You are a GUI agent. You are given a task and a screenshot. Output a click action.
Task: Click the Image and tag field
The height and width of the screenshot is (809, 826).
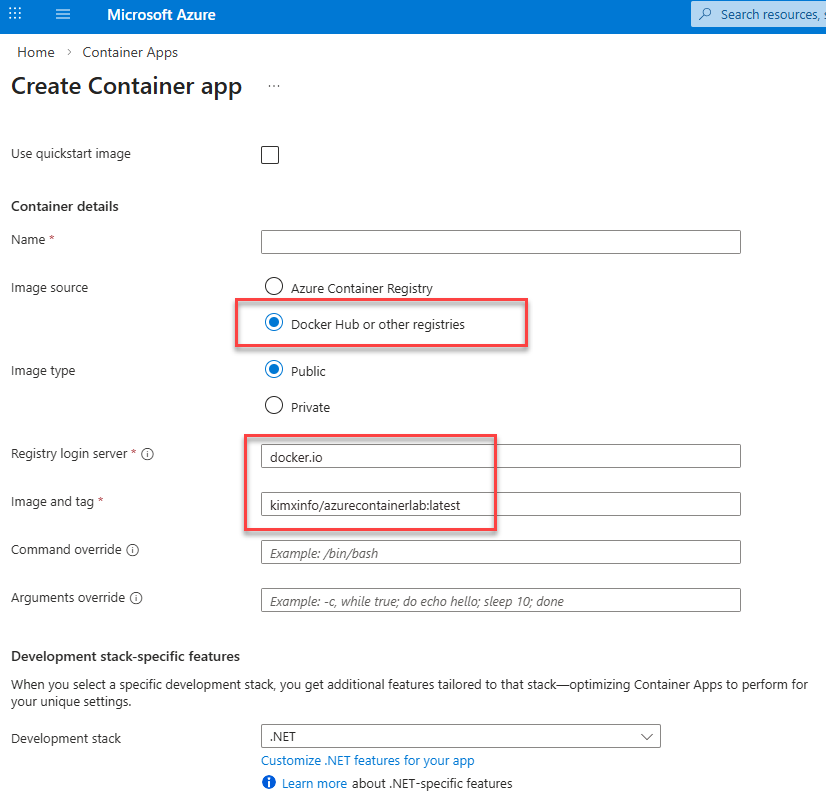coord(500,504)
